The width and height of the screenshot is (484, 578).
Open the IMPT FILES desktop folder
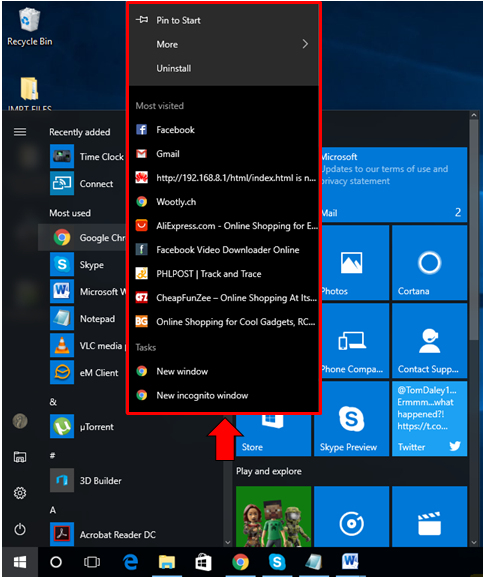29,93
